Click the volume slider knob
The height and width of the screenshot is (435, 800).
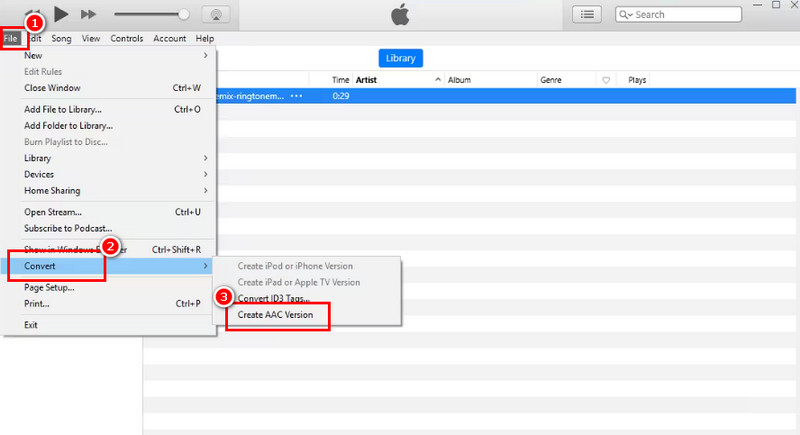[x=184, y=14]
